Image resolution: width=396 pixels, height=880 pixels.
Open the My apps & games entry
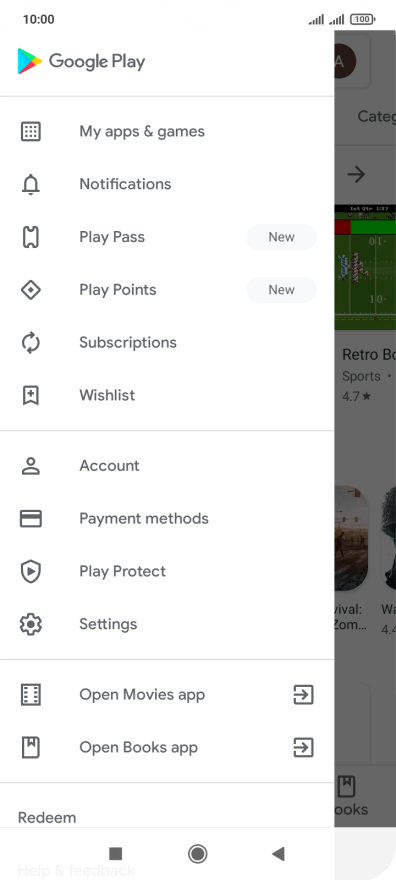coord(167,131)
